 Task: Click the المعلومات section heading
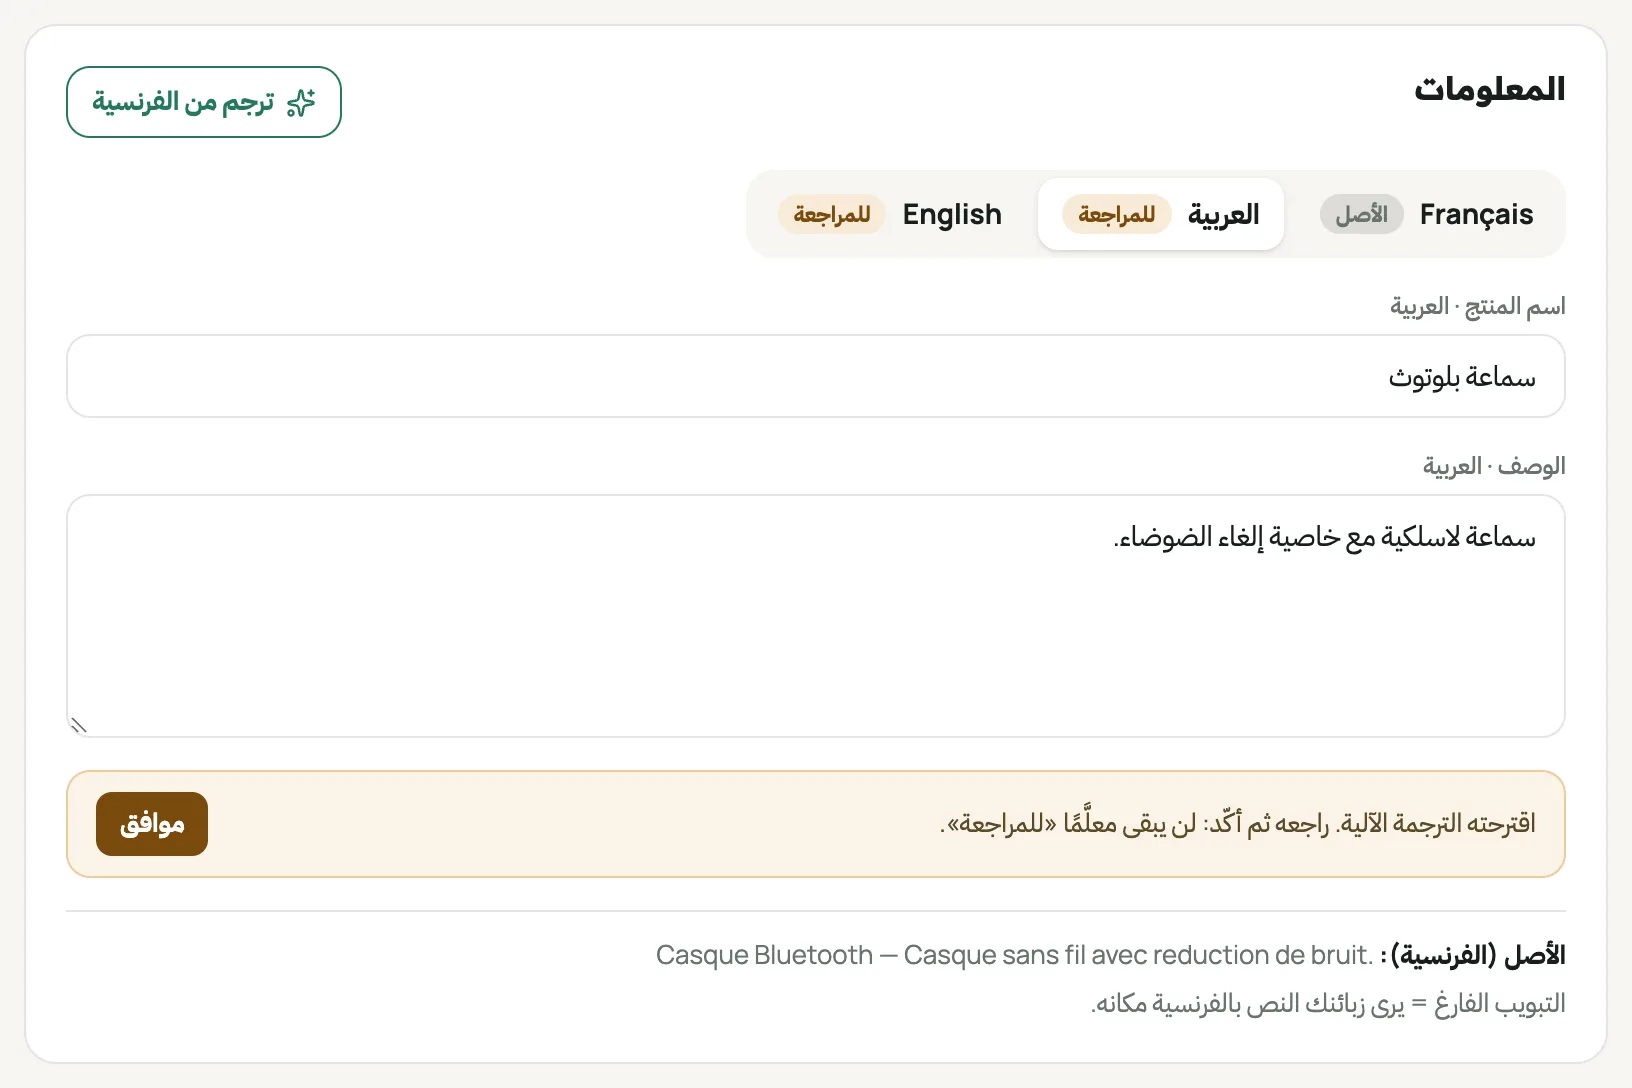point(1490,89)
